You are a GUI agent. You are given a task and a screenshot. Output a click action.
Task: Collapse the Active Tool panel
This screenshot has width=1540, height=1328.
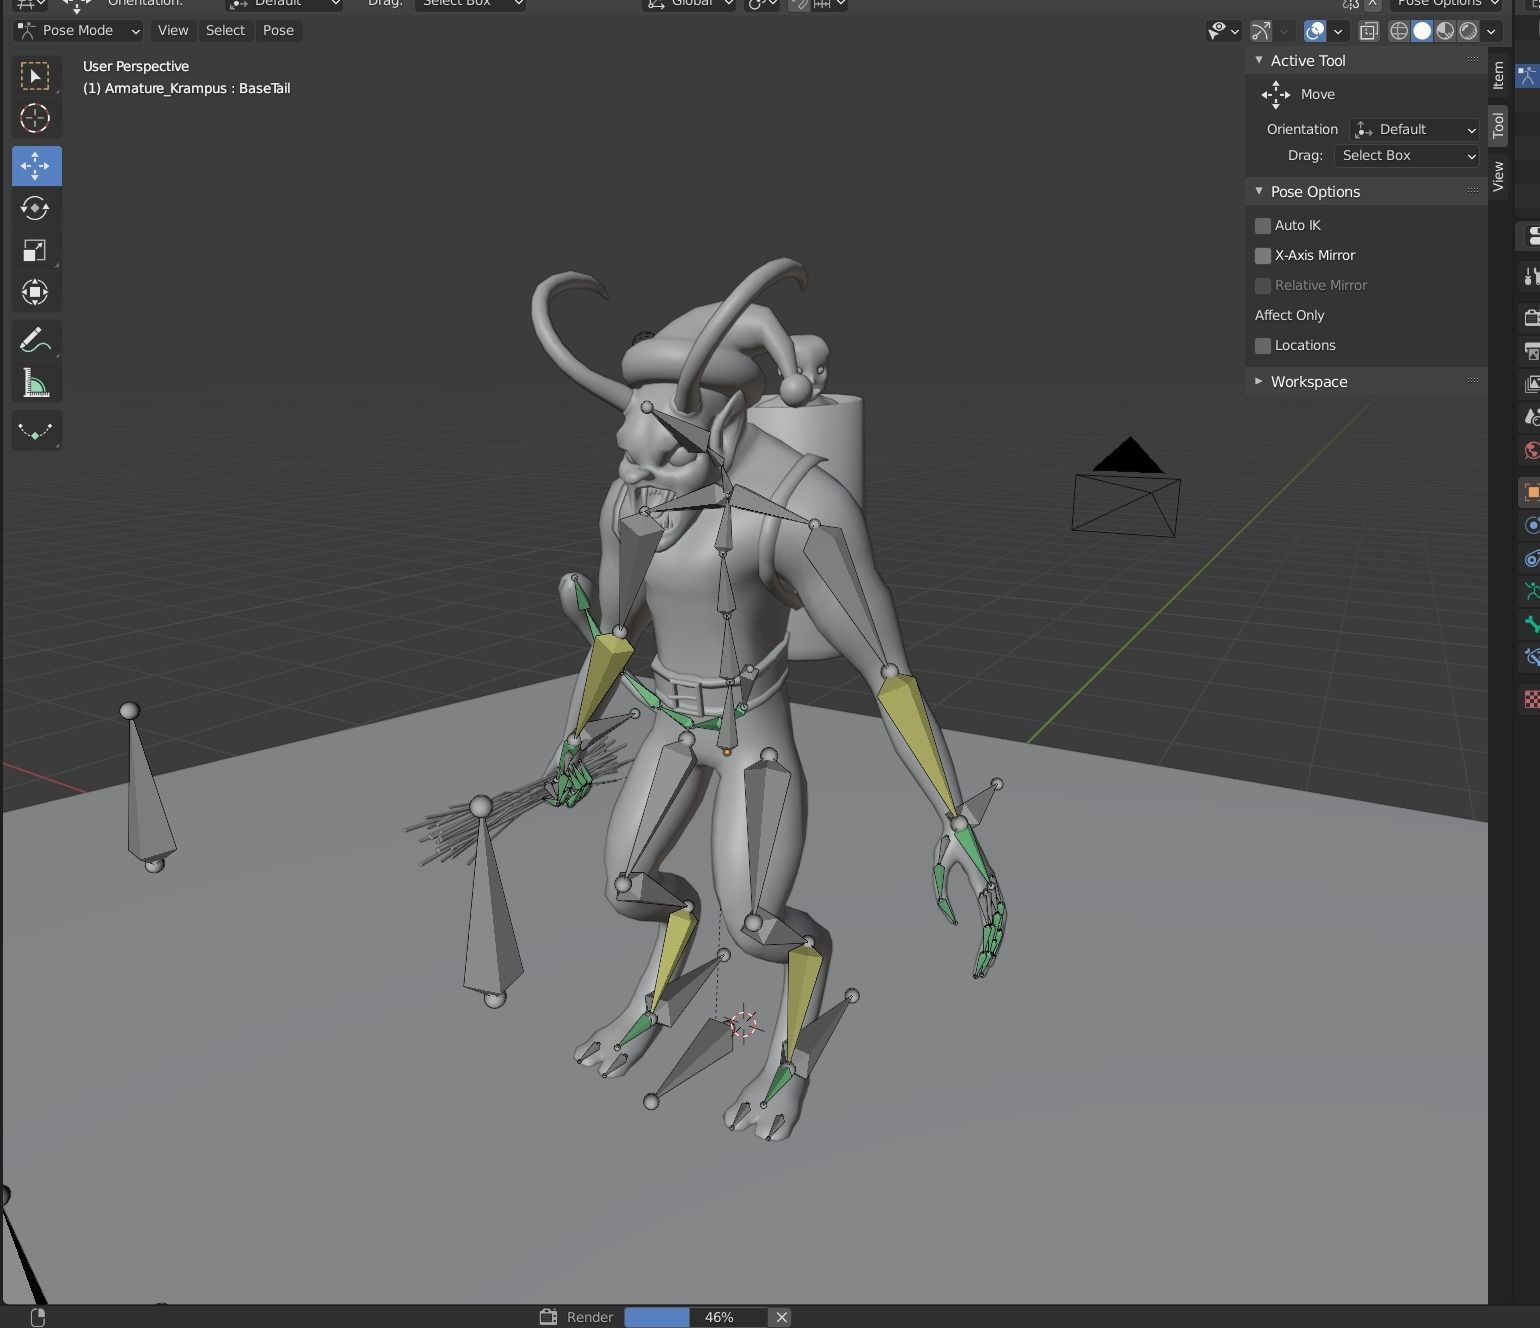pyautogui.click(x=1259, y=61)
